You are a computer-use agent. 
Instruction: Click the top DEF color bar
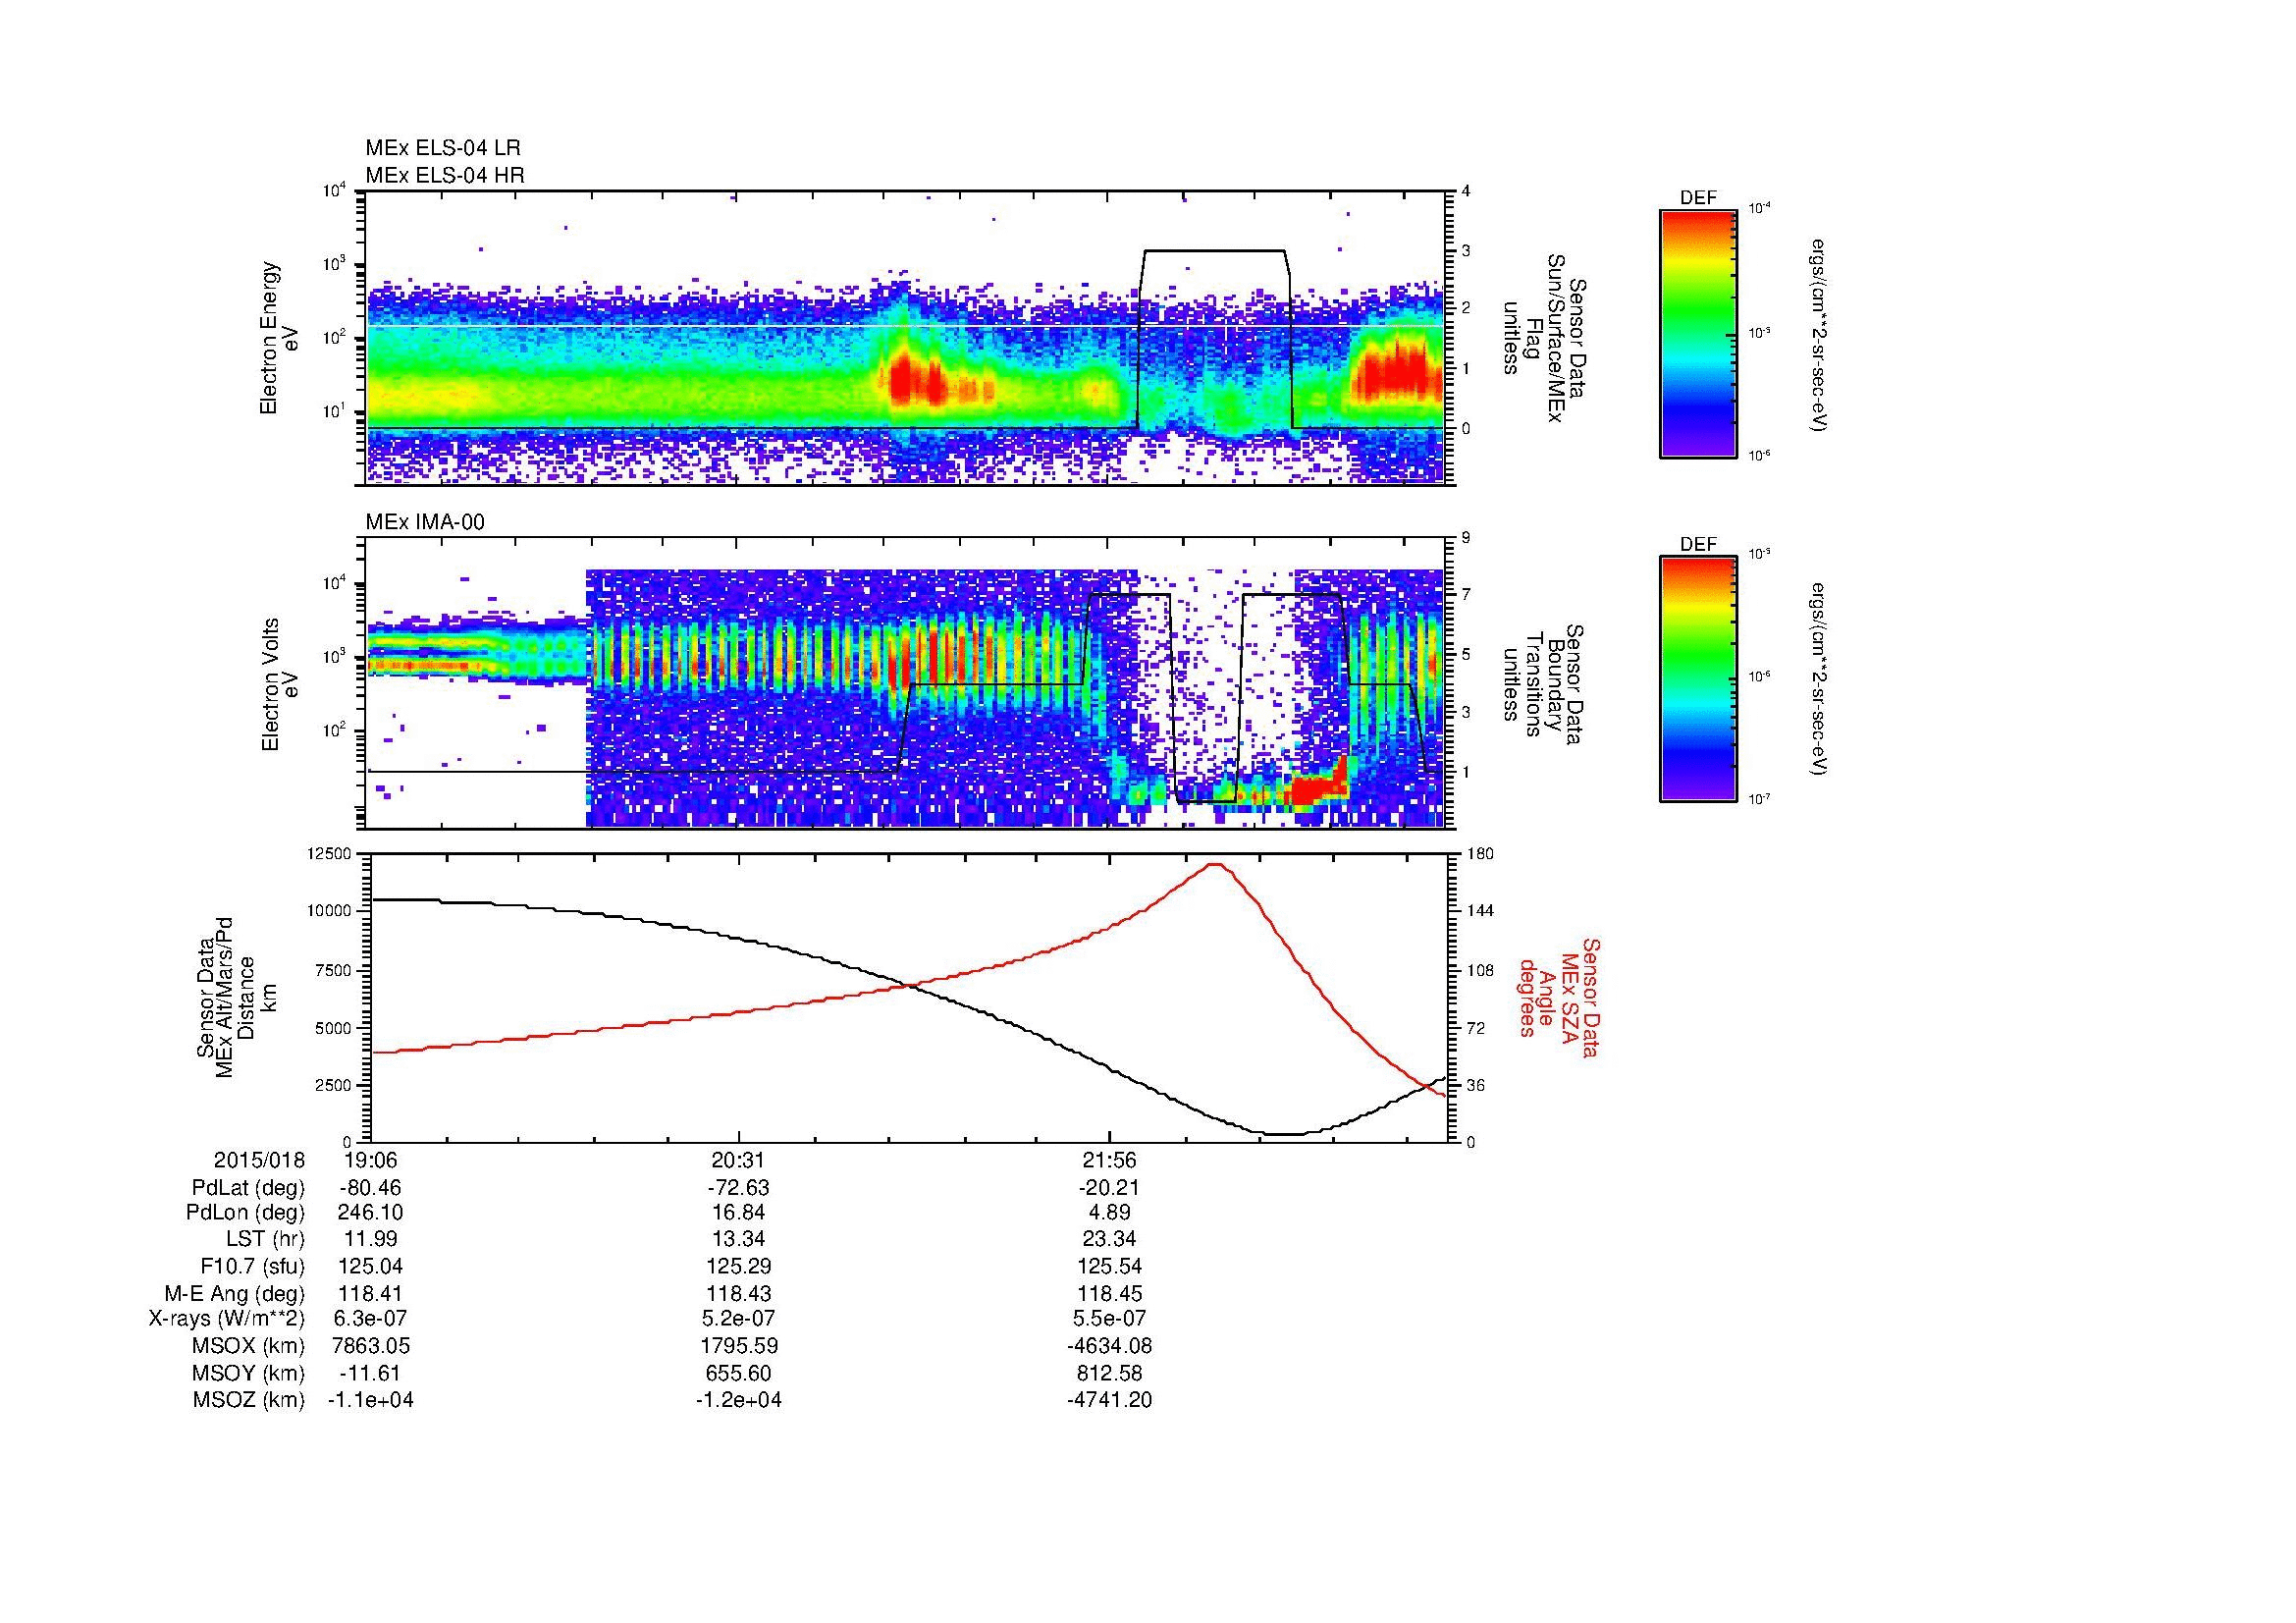(1698, 333)
